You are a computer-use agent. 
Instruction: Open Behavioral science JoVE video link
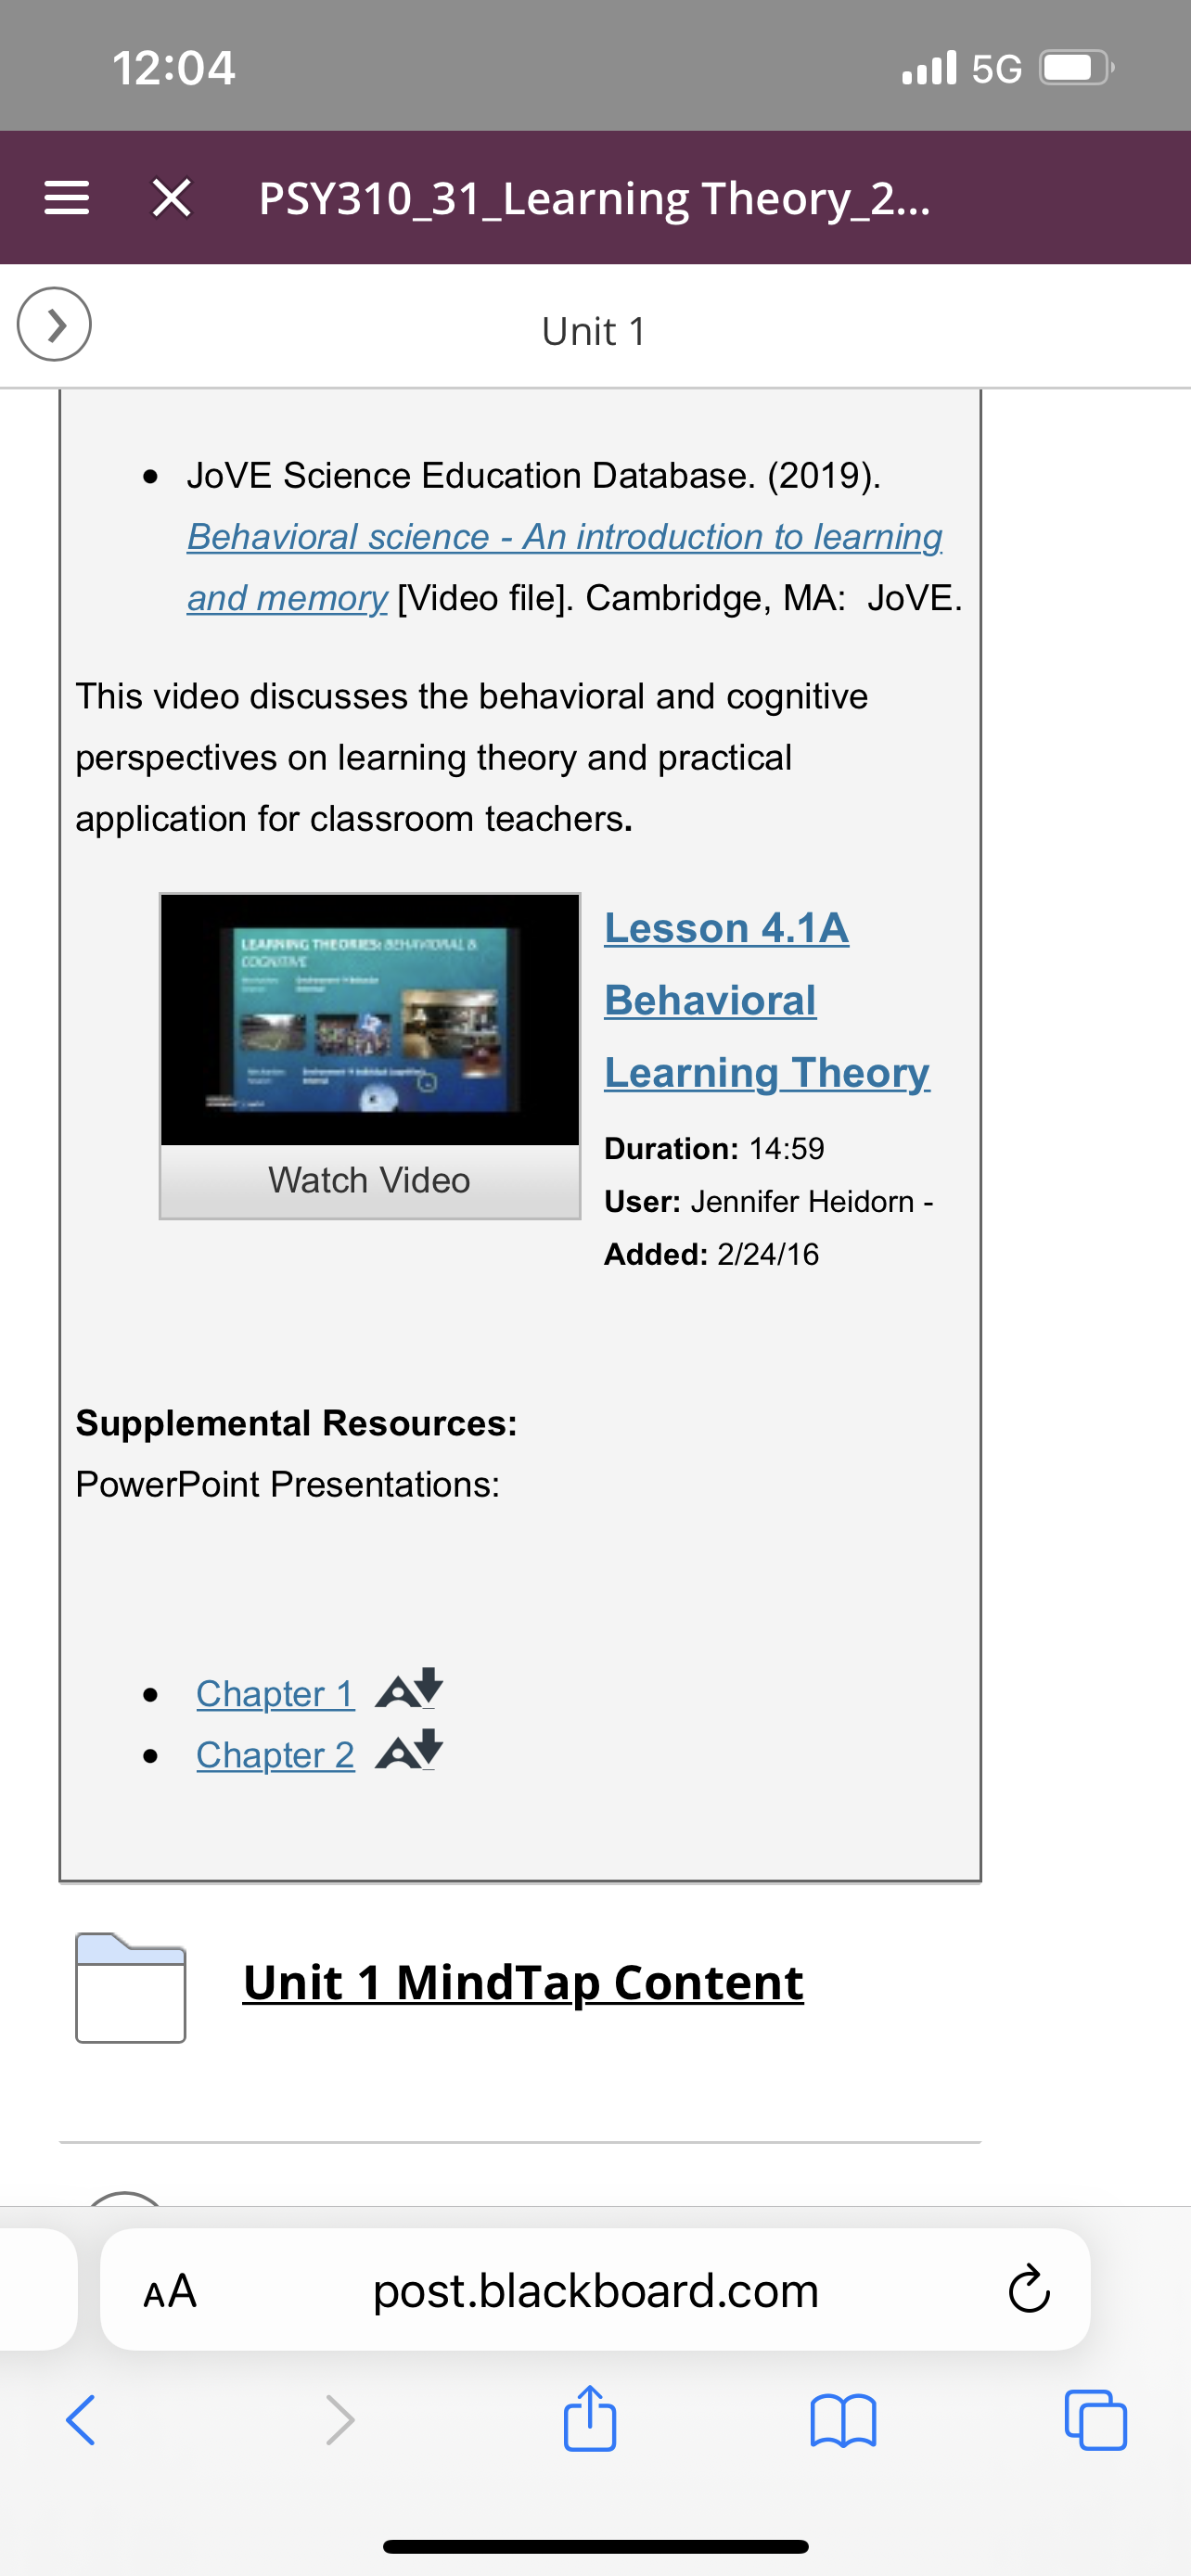[x=564, y=567]
